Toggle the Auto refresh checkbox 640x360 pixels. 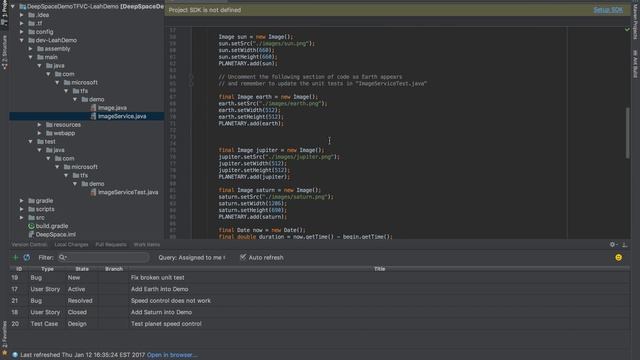tap(243, 257)
